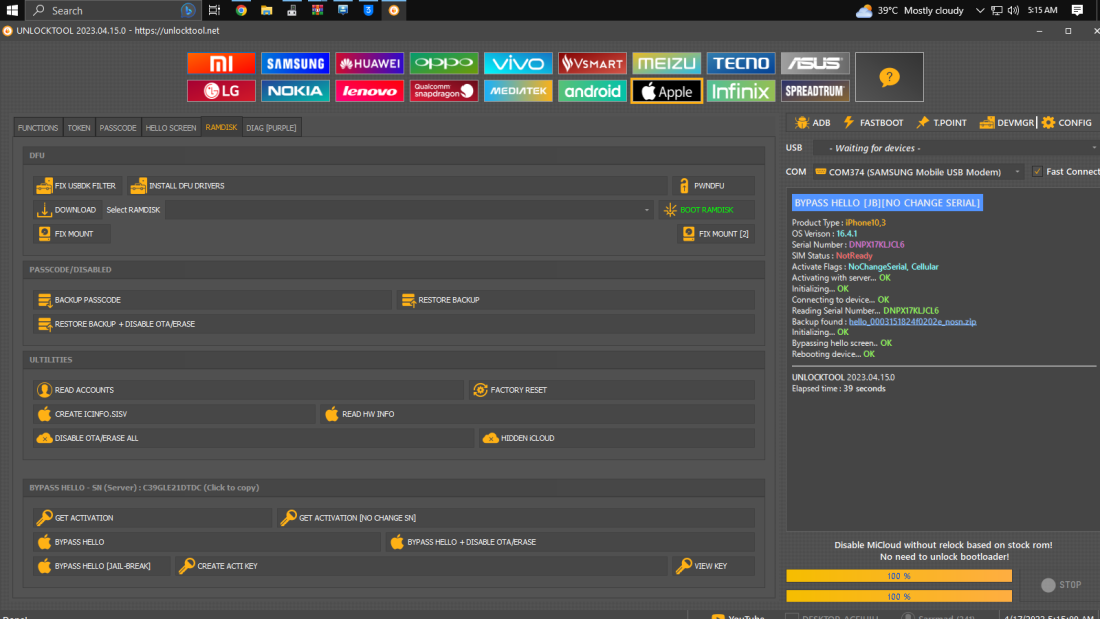This screenshot has height=619, width=1100.
Task: Click GET ACTIVATION [NO CHANGE SN] button
Action: 516,518
